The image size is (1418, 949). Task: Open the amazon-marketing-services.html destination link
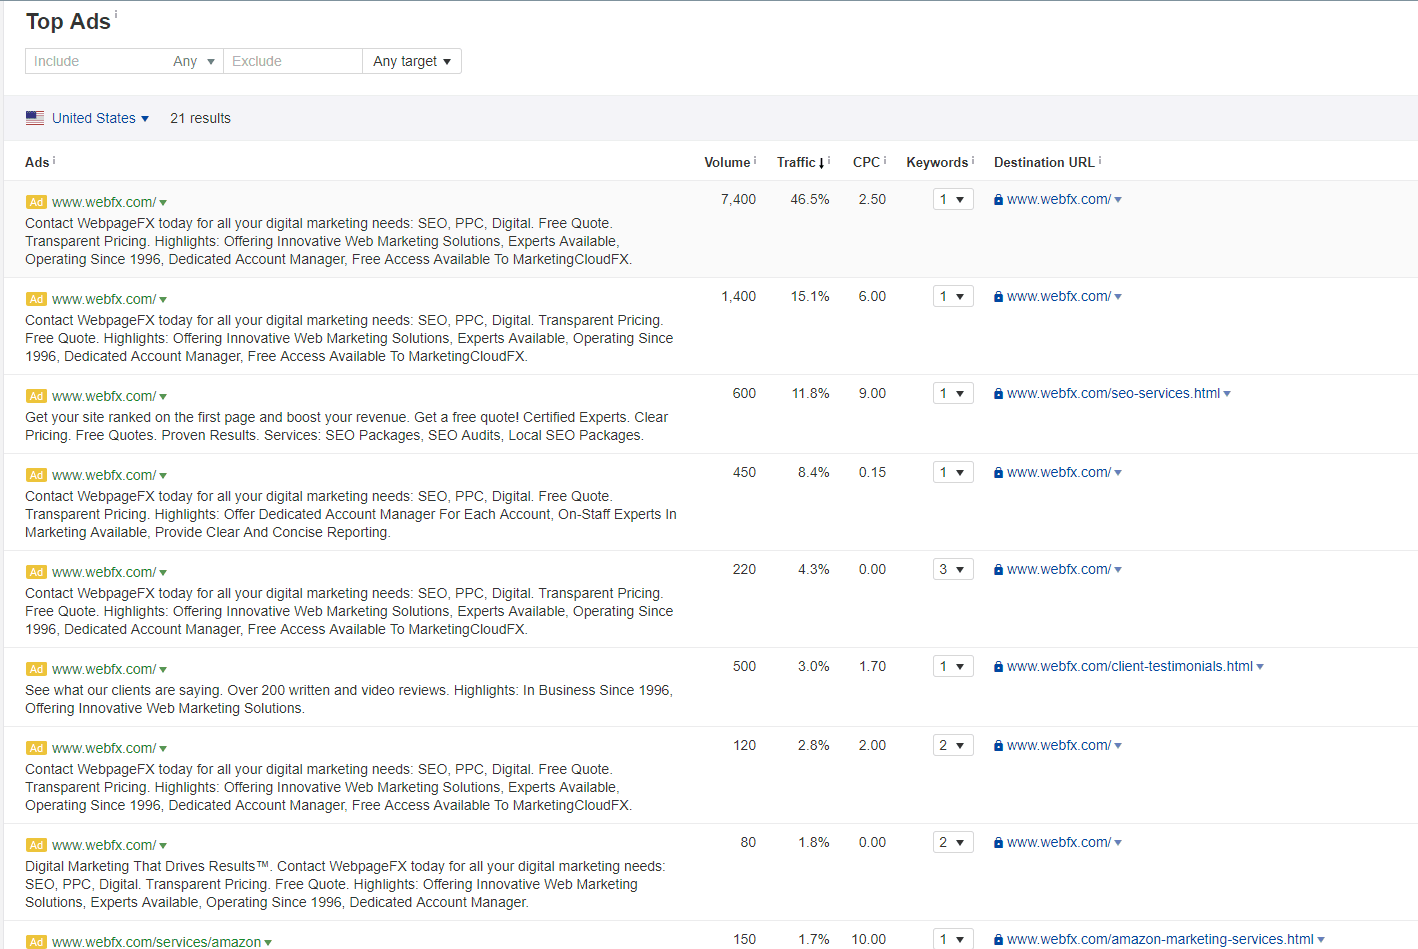[x=1156, y=939]
